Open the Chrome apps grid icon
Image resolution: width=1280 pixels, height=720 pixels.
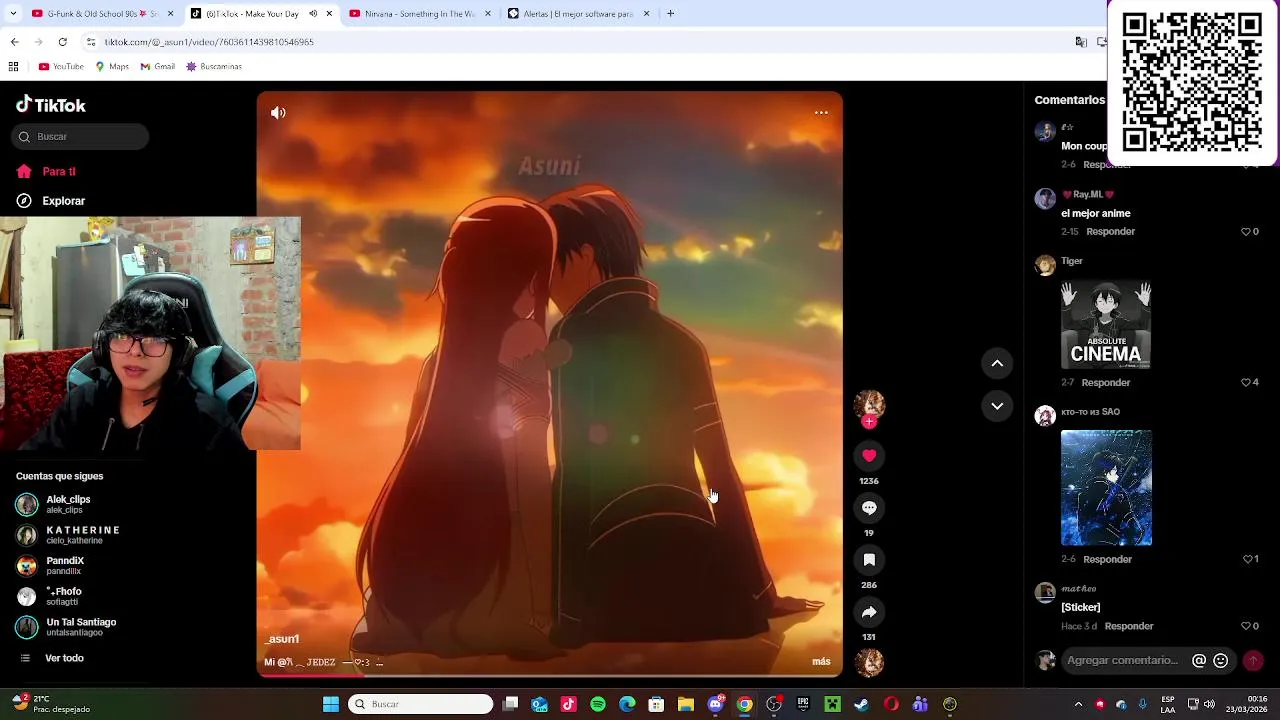[13, 67]
